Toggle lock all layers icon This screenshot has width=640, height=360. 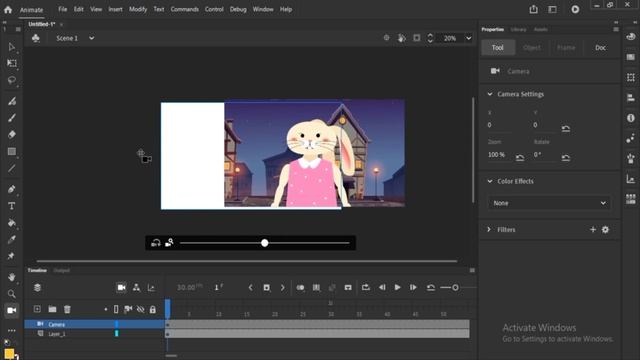pos(153,310)
